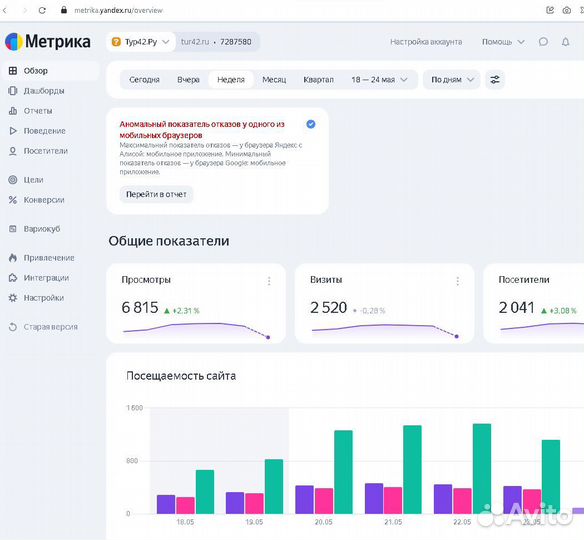Open Настройки in sidebar

tap(44, 298)
